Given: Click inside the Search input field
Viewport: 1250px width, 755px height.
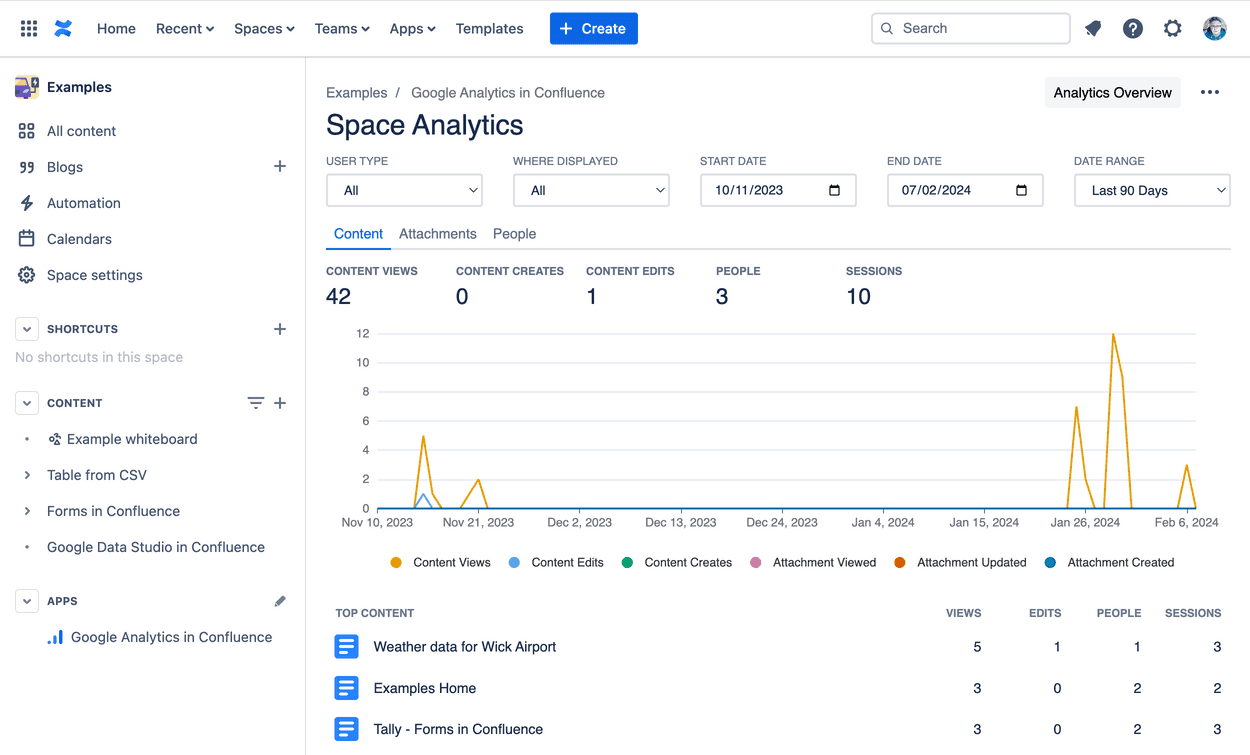Looking at the screenshot, I should 970,28.
